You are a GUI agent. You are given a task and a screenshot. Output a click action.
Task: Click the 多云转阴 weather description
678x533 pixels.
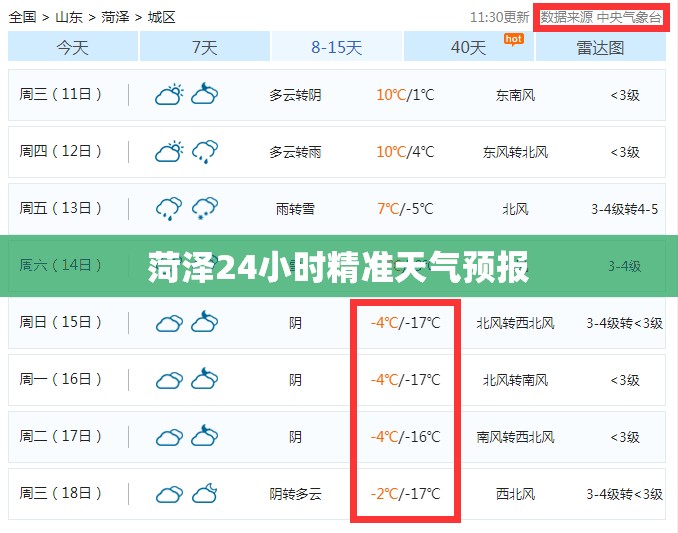click(295, 95)
